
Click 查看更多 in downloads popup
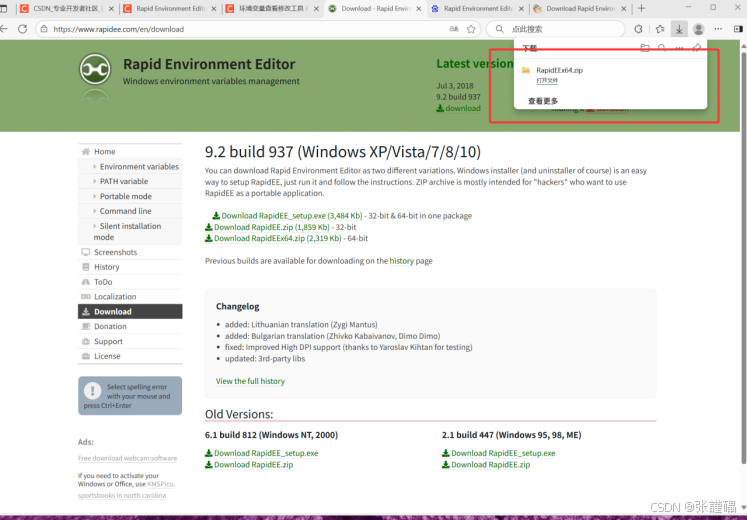pyautogui.click(x=543, y=101)
